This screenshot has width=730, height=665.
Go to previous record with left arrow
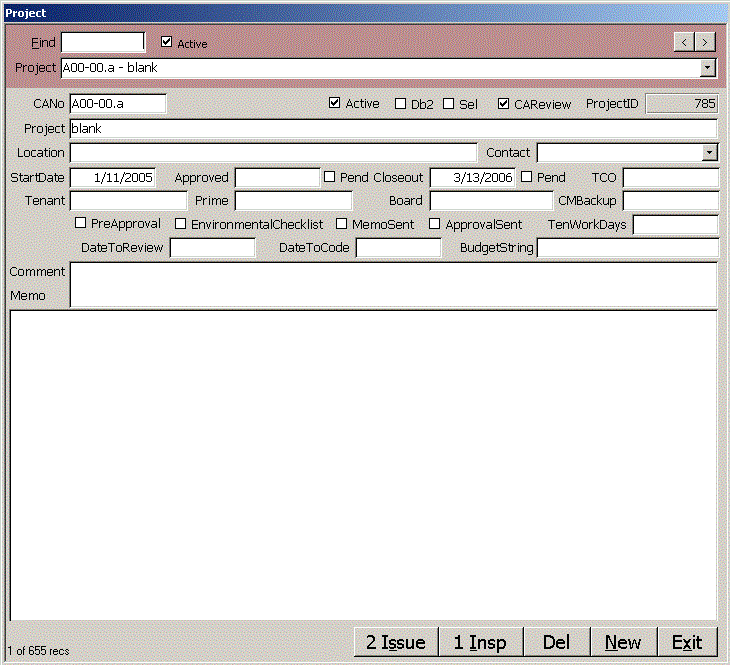(684, 42)
